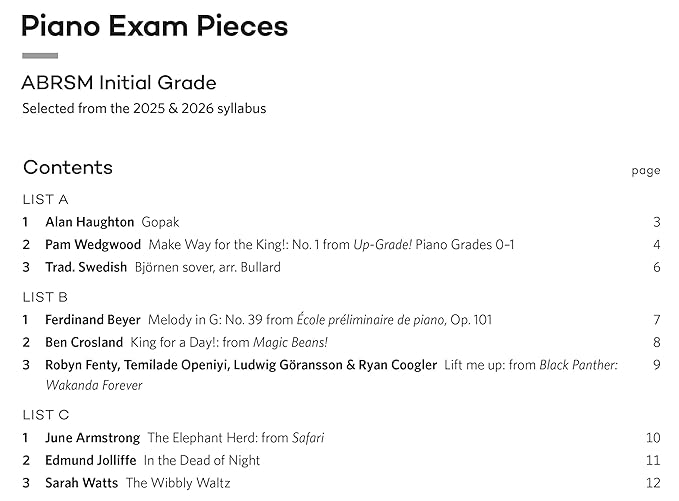Click page number 12 for The Wibbly Waltz
The image size is (679, 501).
pyautogui.click(x=654, y=483)
